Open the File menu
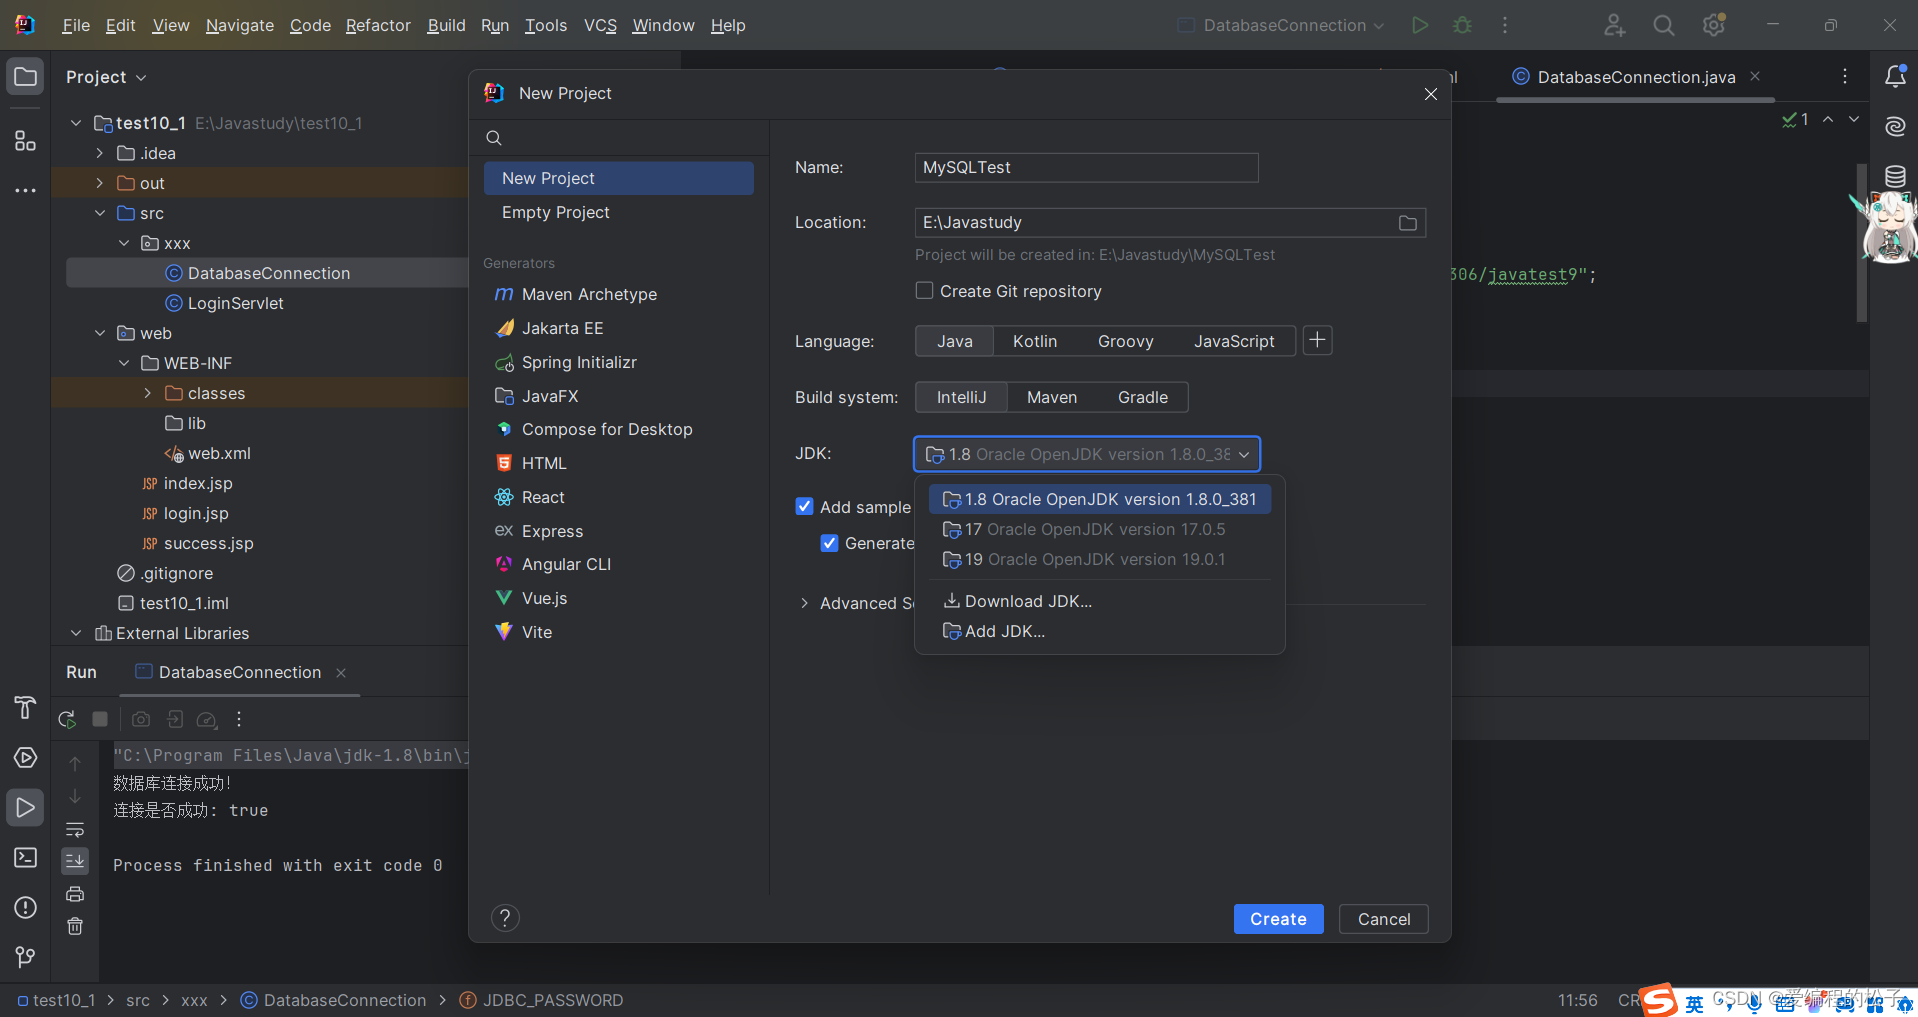 click(x=76, y=25)
